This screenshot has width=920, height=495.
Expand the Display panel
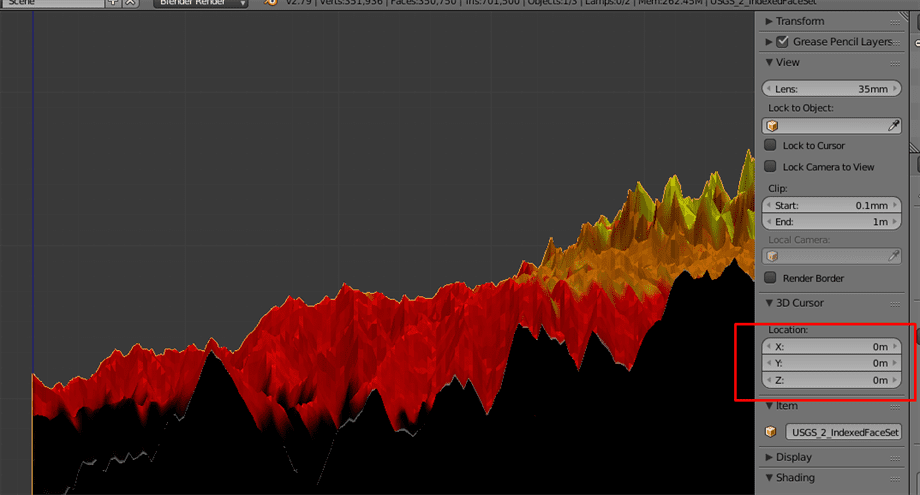pyautogui.click(x=769, y=457)
